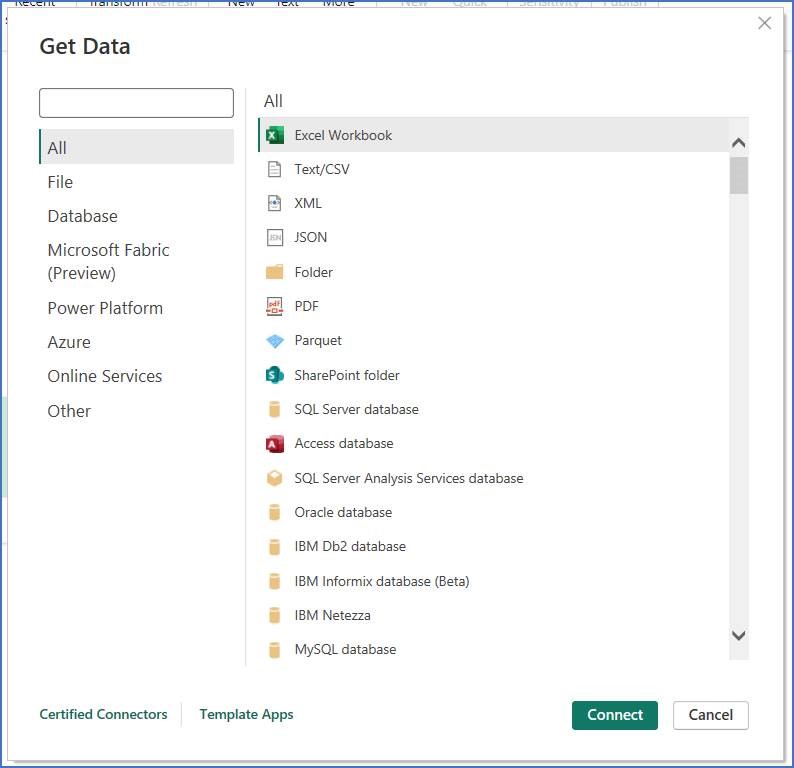
Task: Show Microsoft Fabric (Preview) connectors
Action: (x=108, y=262)
